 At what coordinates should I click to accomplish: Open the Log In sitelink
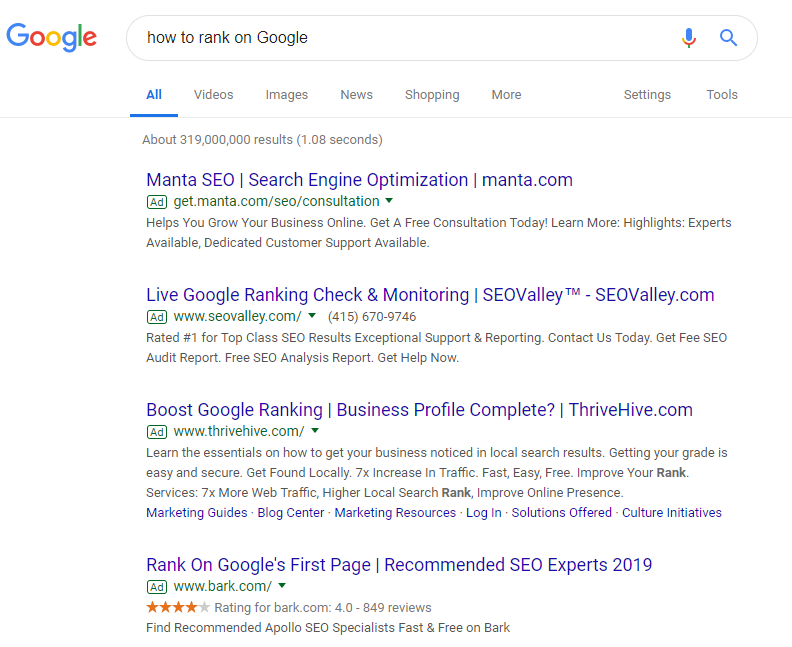pyautogui.click(x=483, y=513)
